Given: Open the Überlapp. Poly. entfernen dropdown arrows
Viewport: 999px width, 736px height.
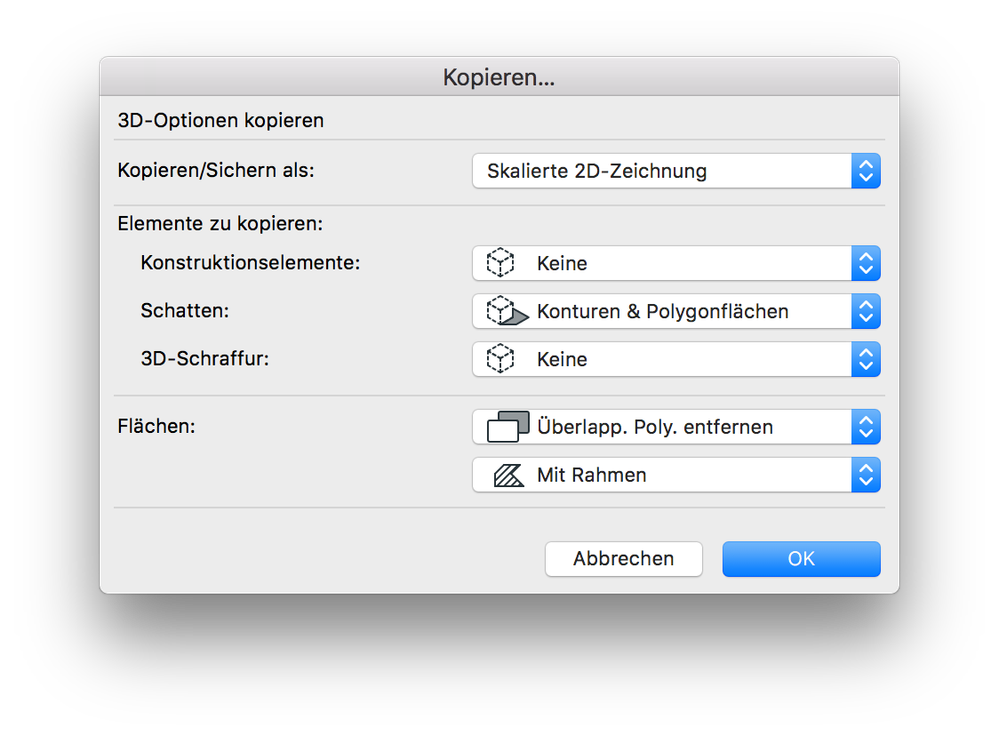Looking at the screenshot, I should coord(866,427).
